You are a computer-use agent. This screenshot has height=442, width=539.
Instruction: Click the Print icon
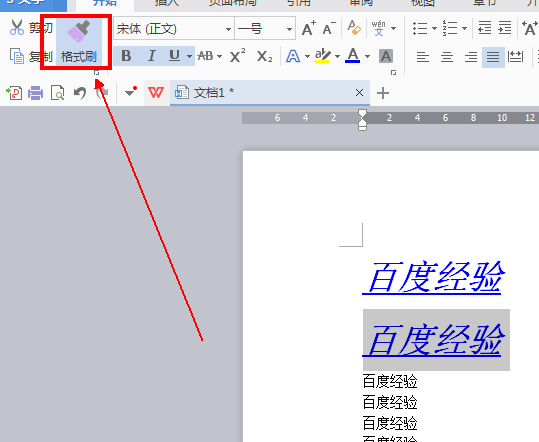point(35,93)
